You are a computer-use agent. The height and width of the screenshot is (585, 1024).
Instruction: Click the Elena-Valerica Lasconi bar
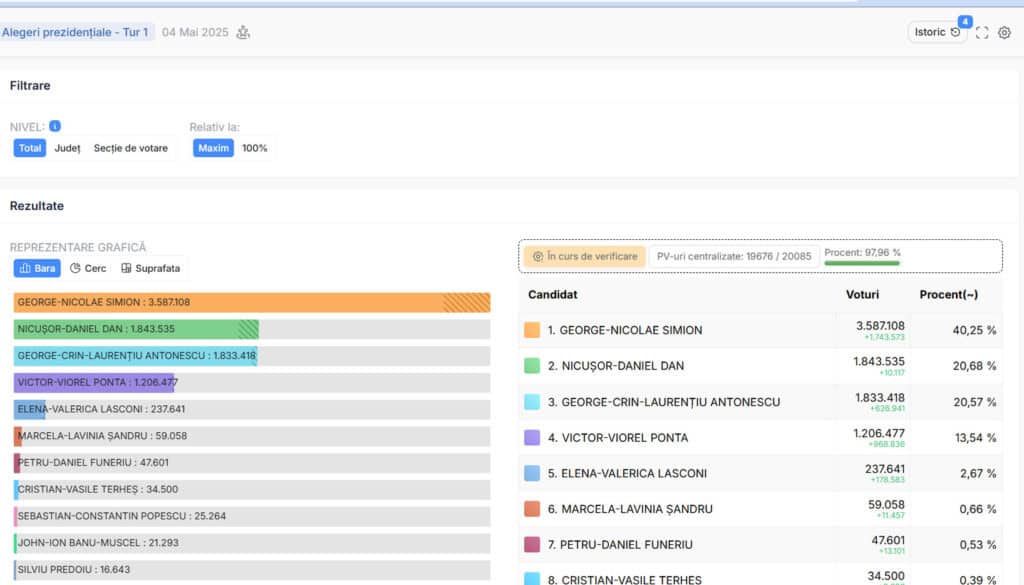tap(29, 409)
